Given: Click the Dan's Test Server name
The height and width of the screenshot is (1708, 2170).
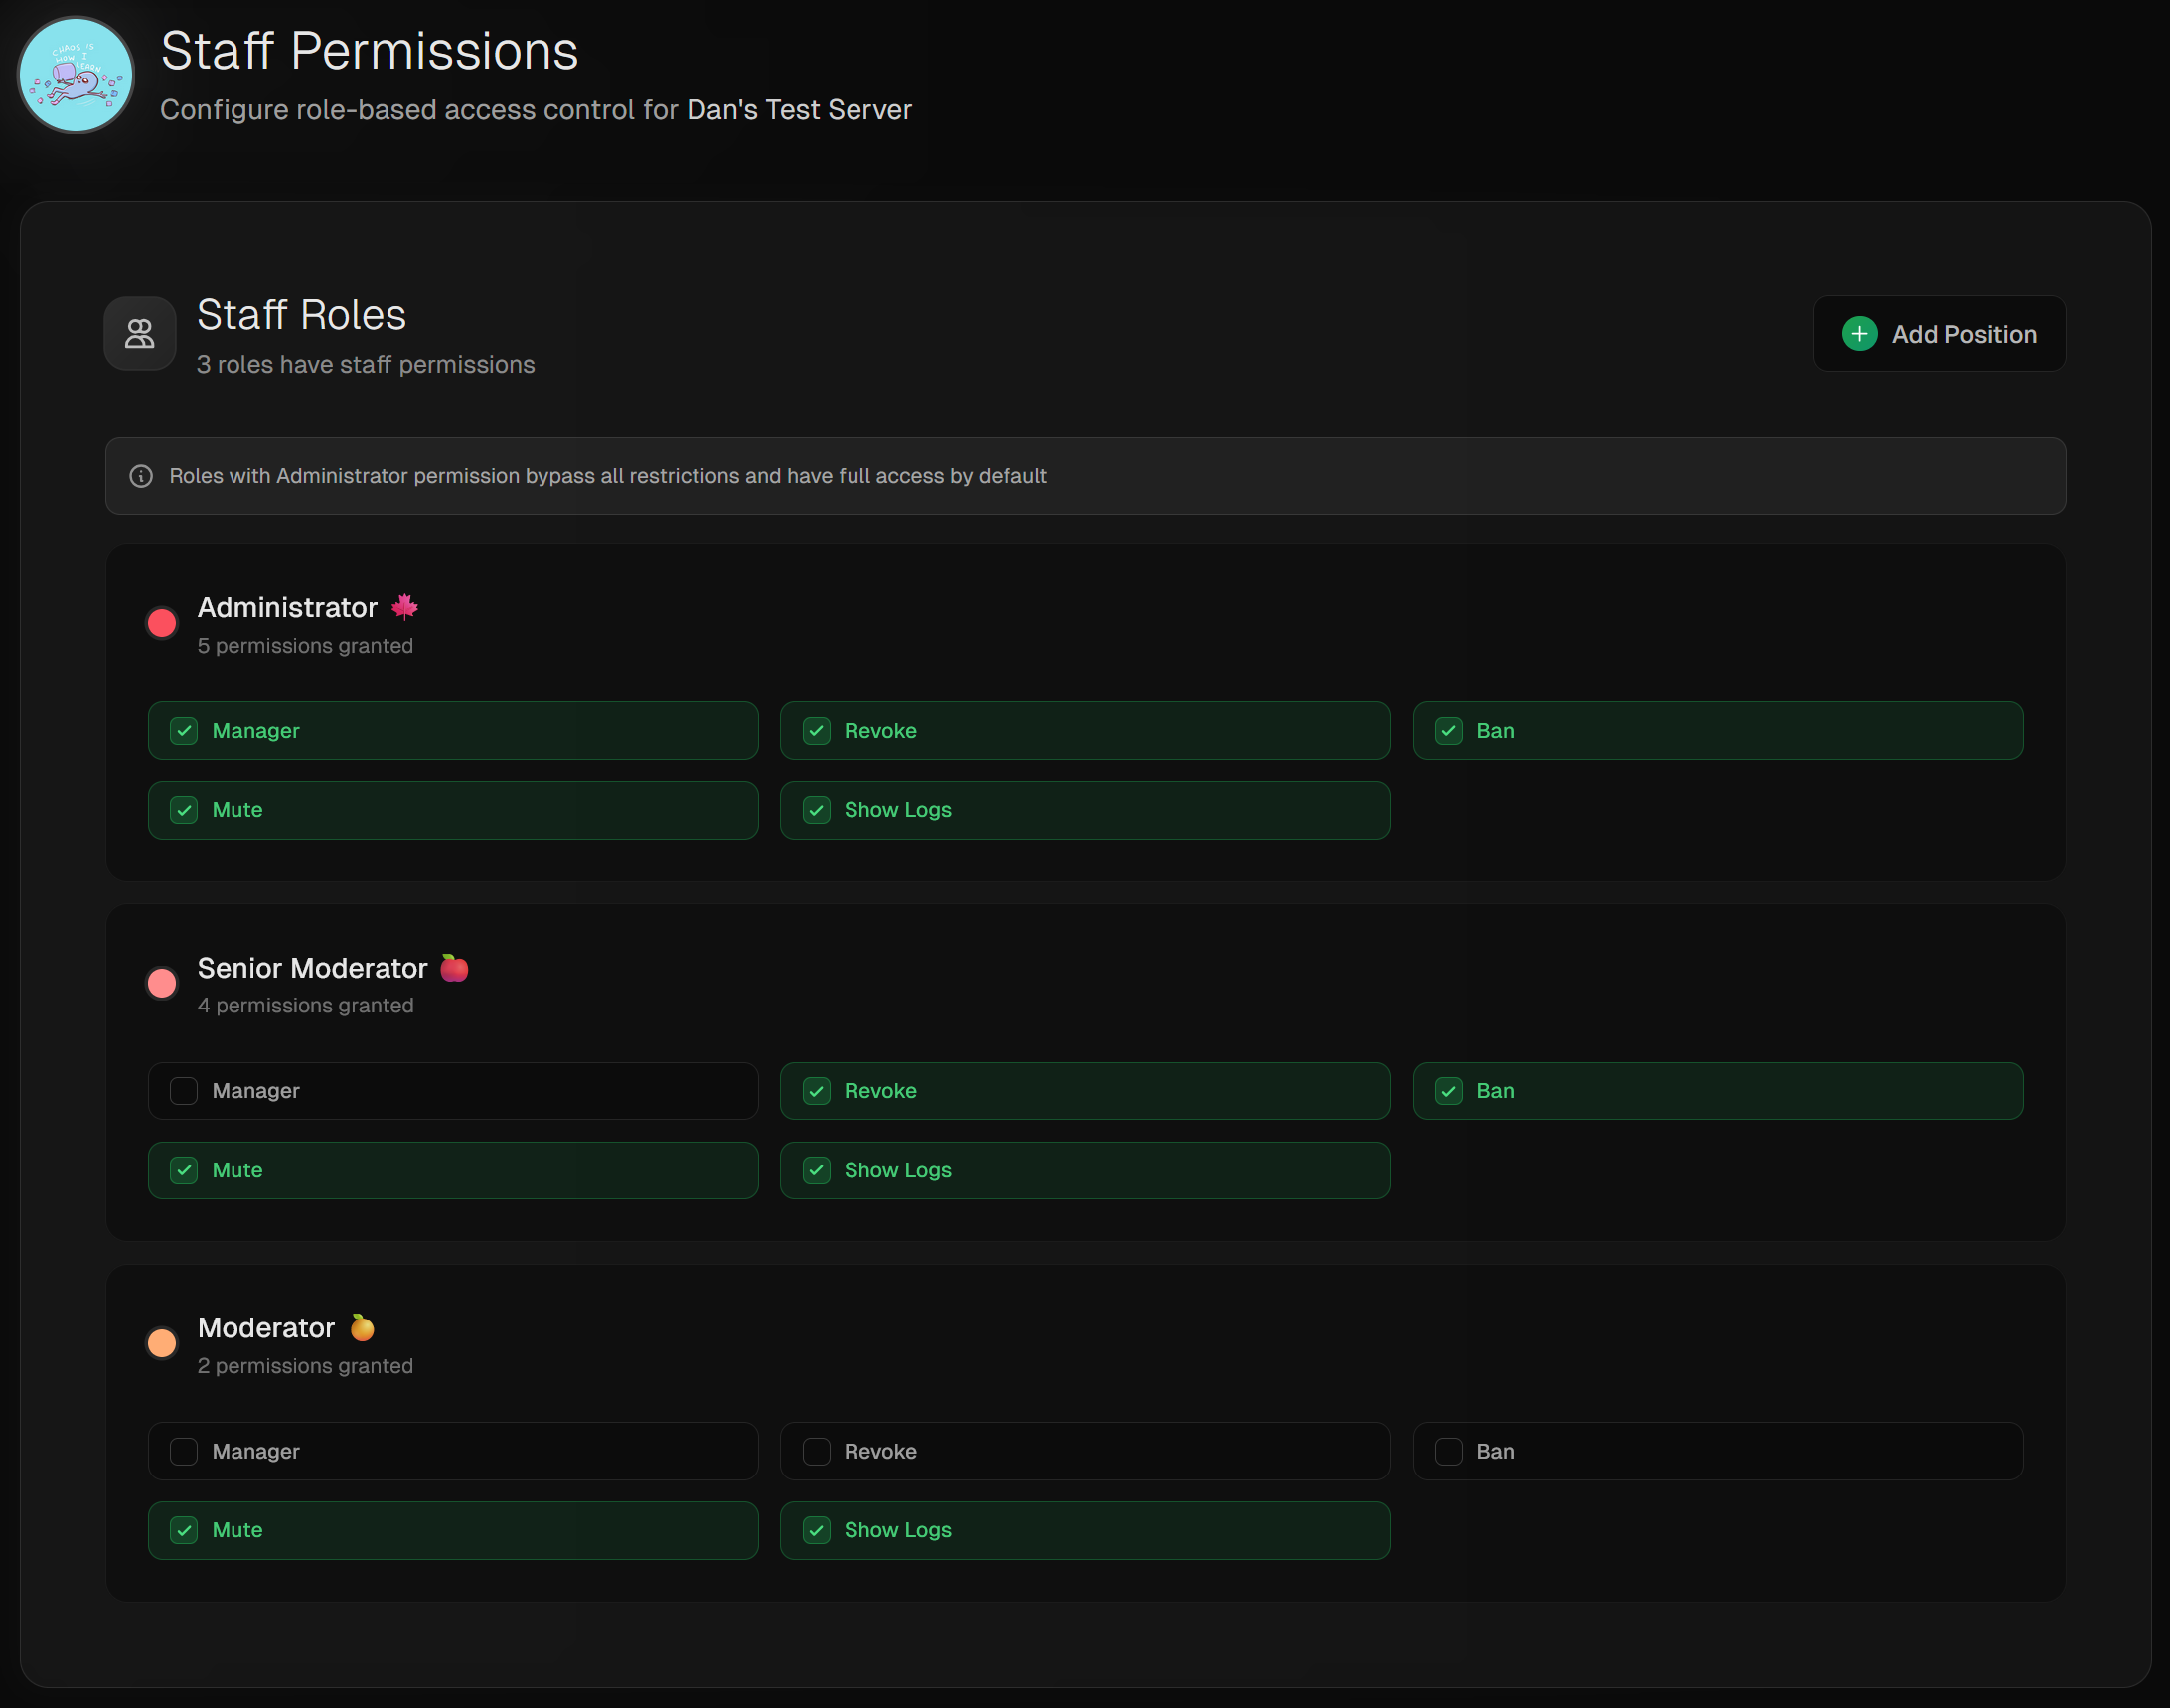Looking at the screenshot, I should [x=798, y=110].
